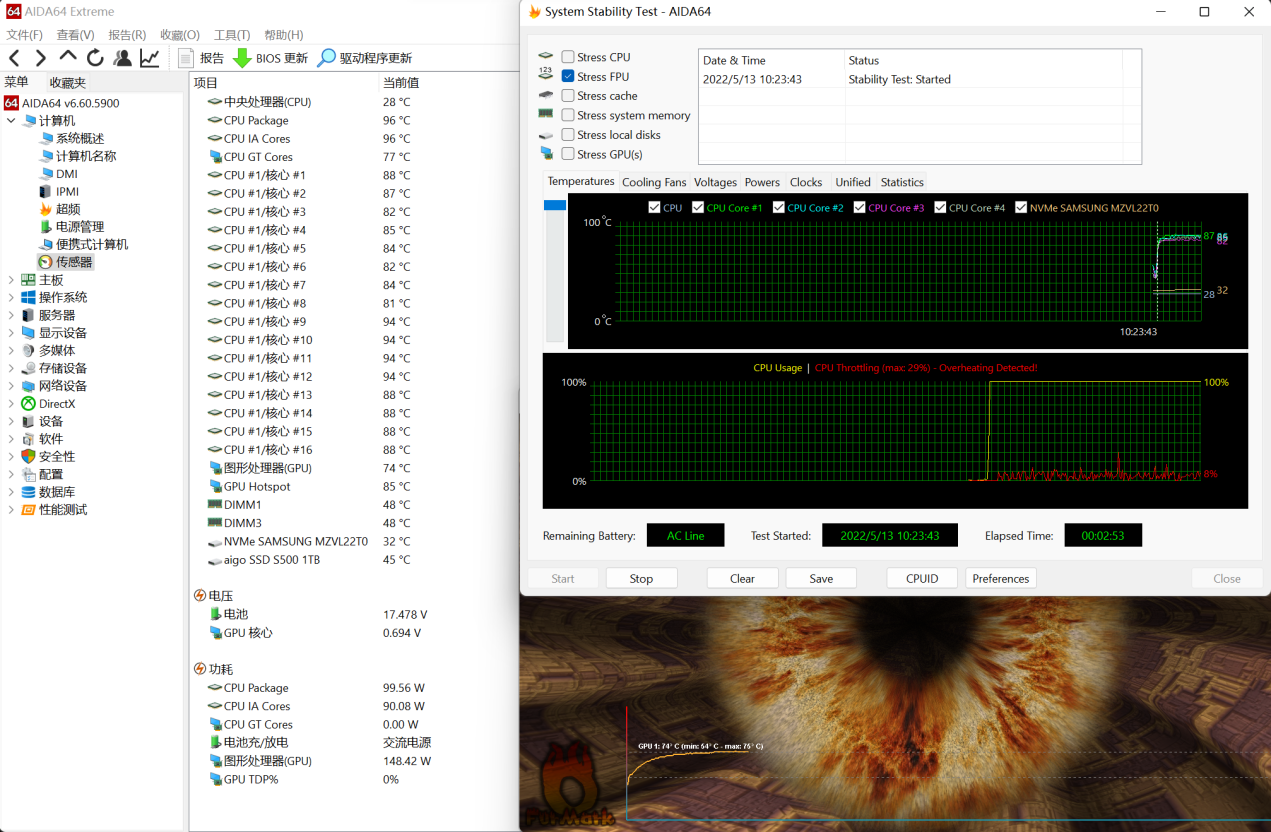Click the user favorites toolbar icon
Image resolution: width=1271 pixels, height=832 pixels.
click(122, 58)
